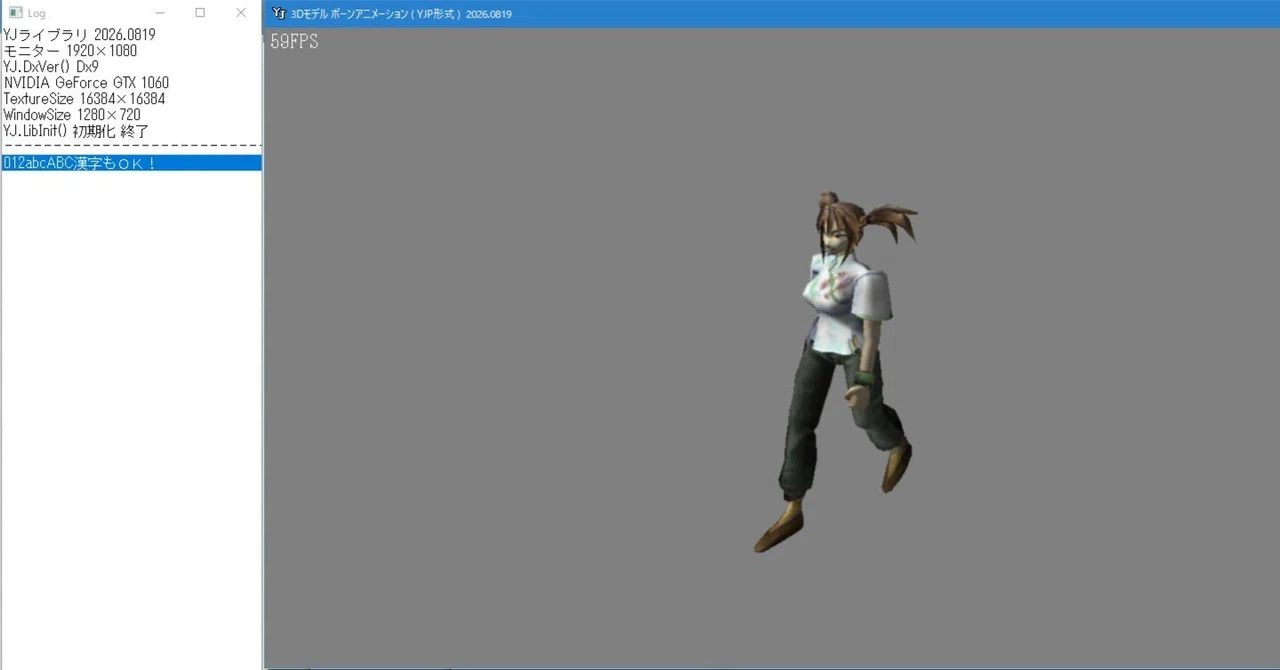Click the 'Log' window title text
Viewport: 1280px width, 670px height.
pos(36,13)
